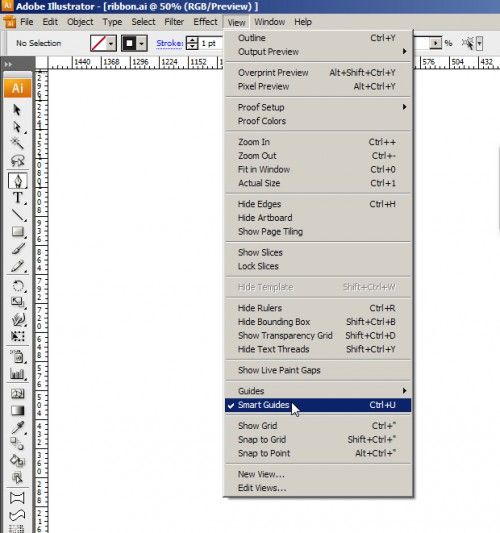
Task: Select the Magic Wand tool
Action: 17,143
